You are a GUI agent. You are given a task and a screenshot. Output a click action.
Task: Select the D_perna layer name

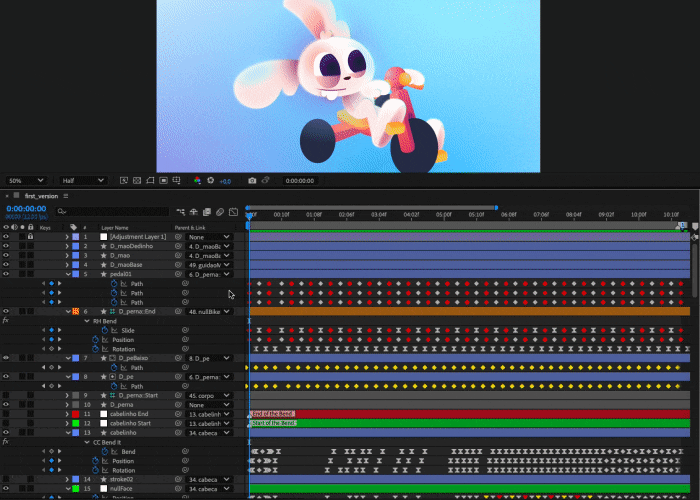(121, 404)
